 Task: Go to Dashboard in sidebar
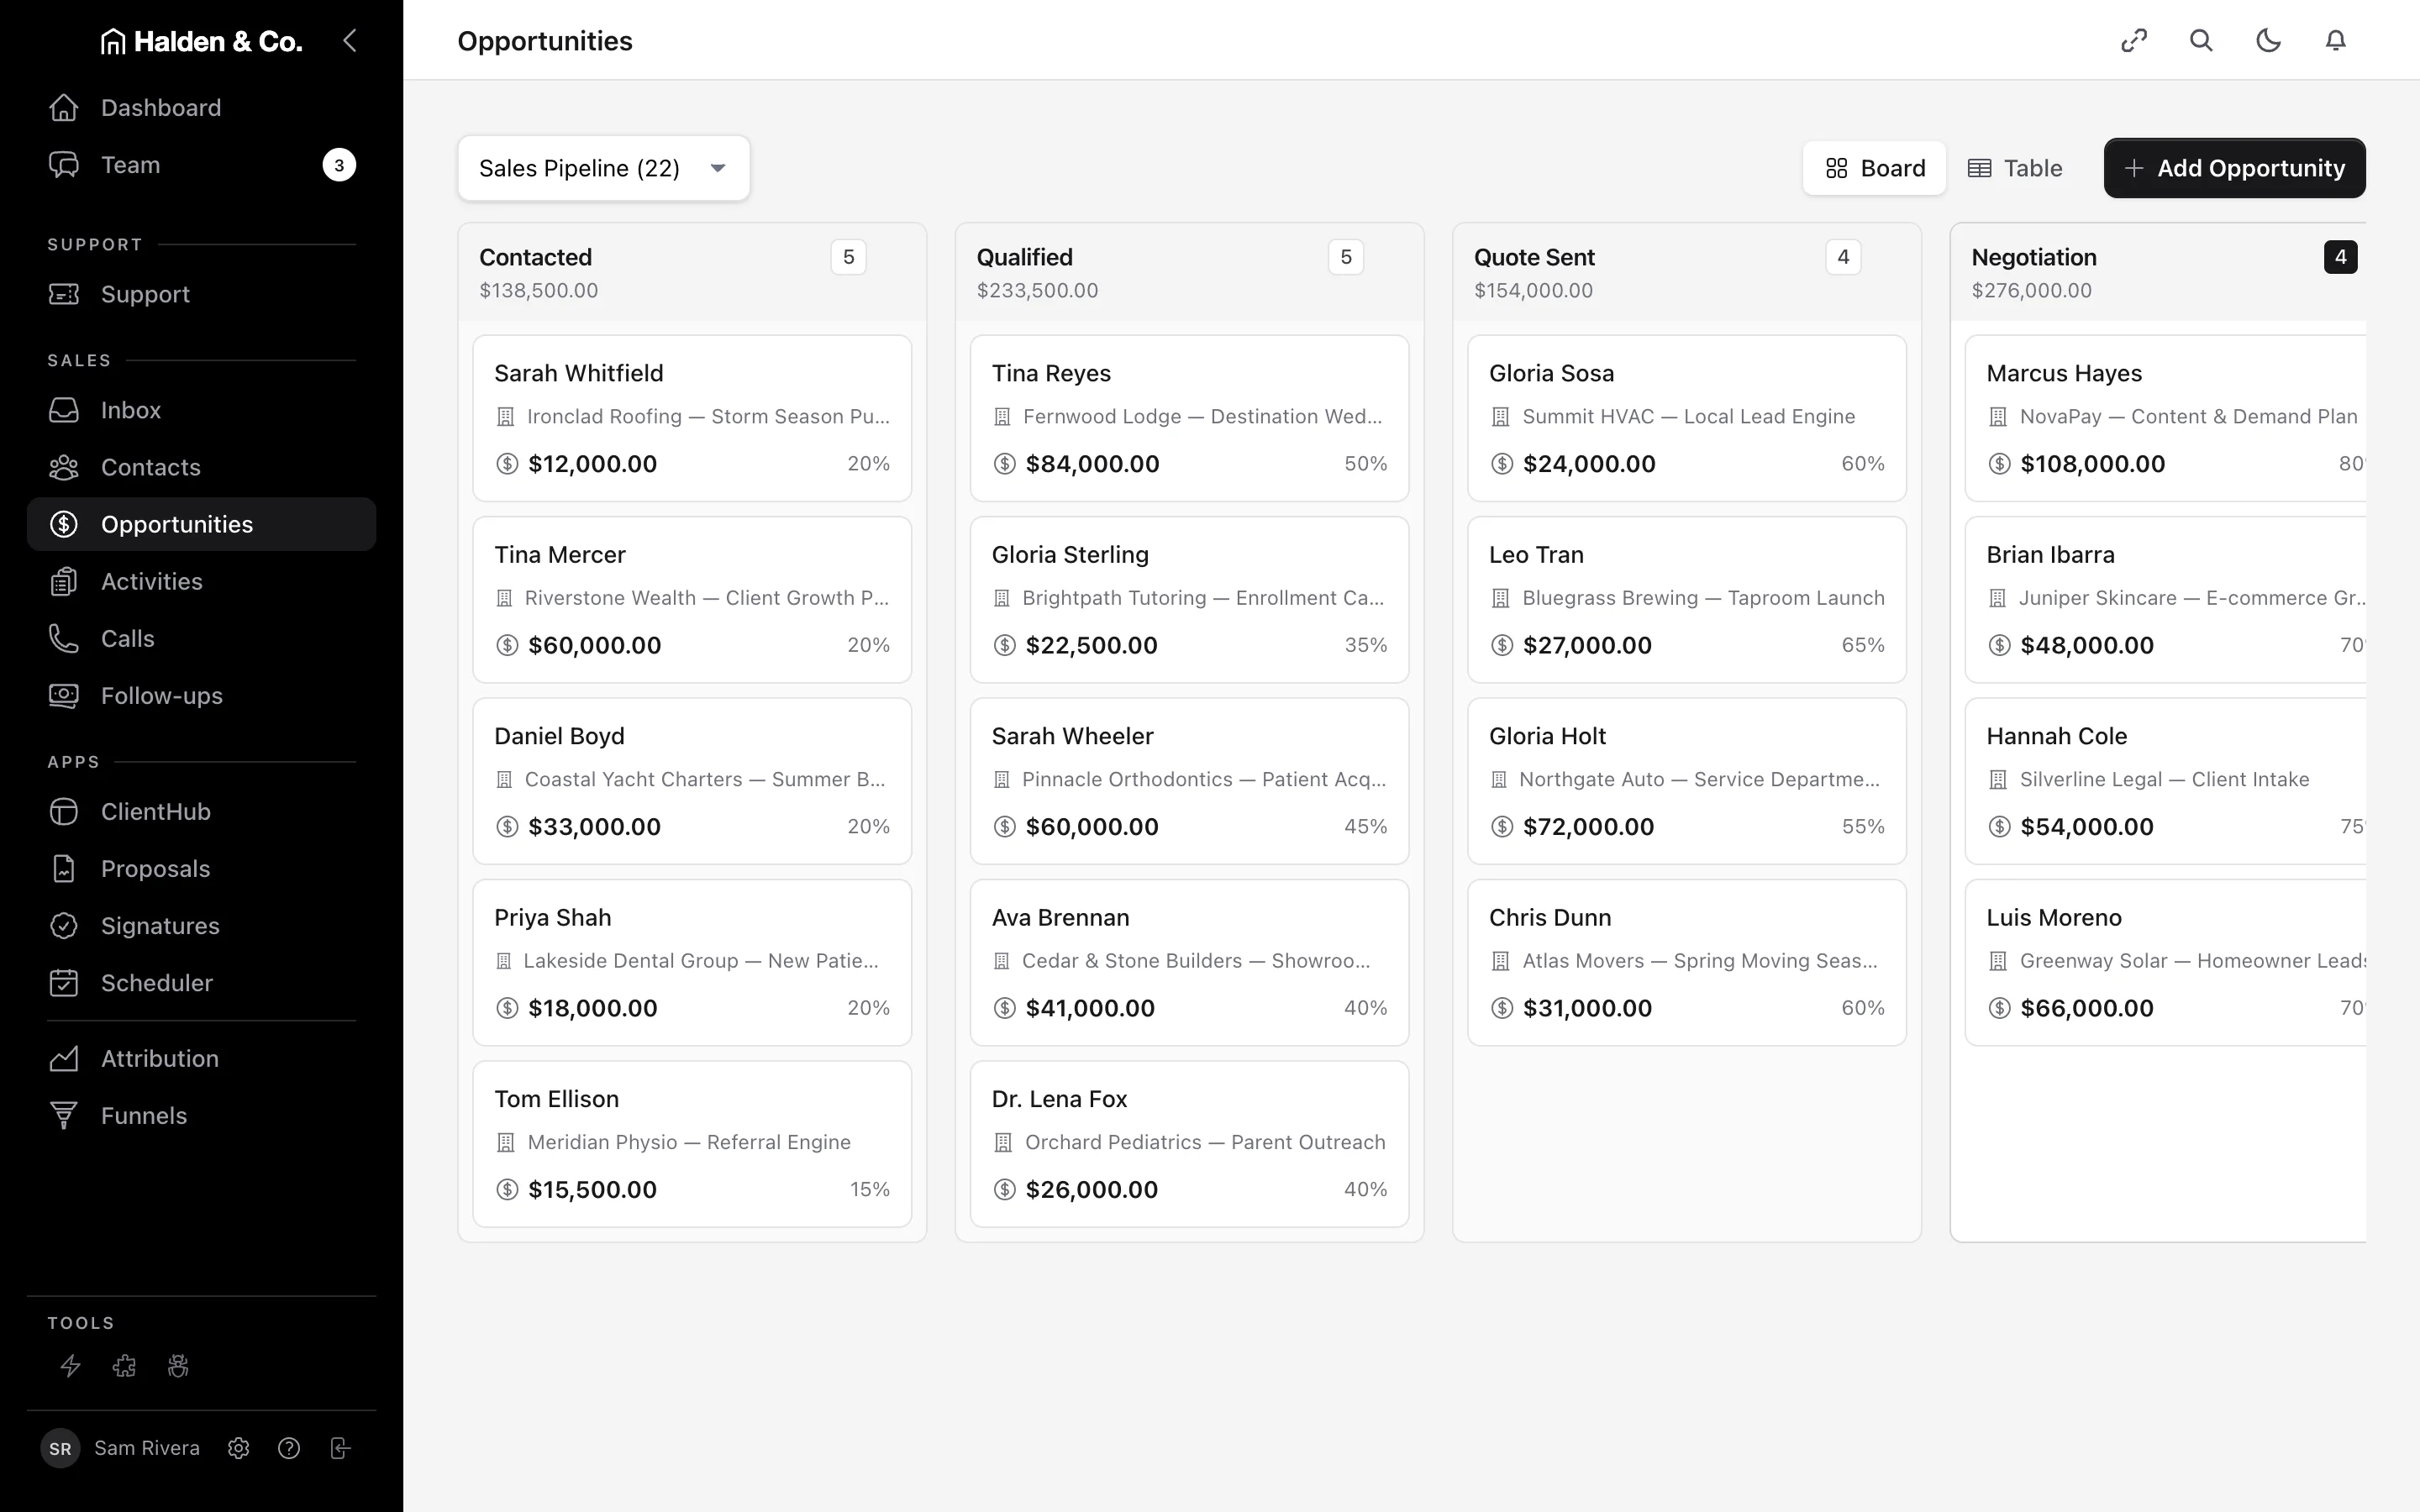click(201, 107)
